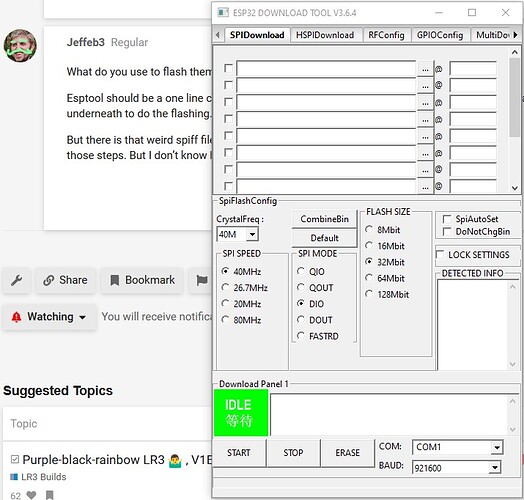Click the first address offset field
The height and width of the screenshot is (500, 524).
(473, 69)
